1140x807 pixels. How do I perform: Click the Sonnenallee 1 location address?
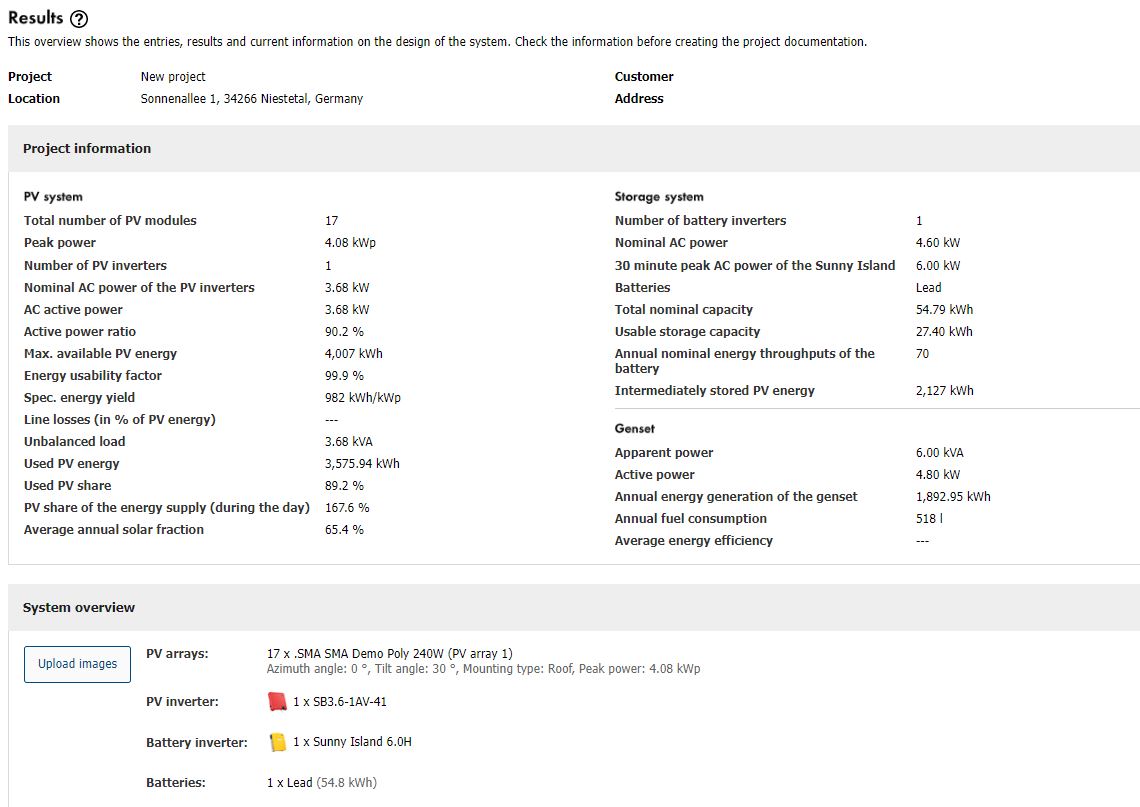pyautogui.click(x=251, y=99)
